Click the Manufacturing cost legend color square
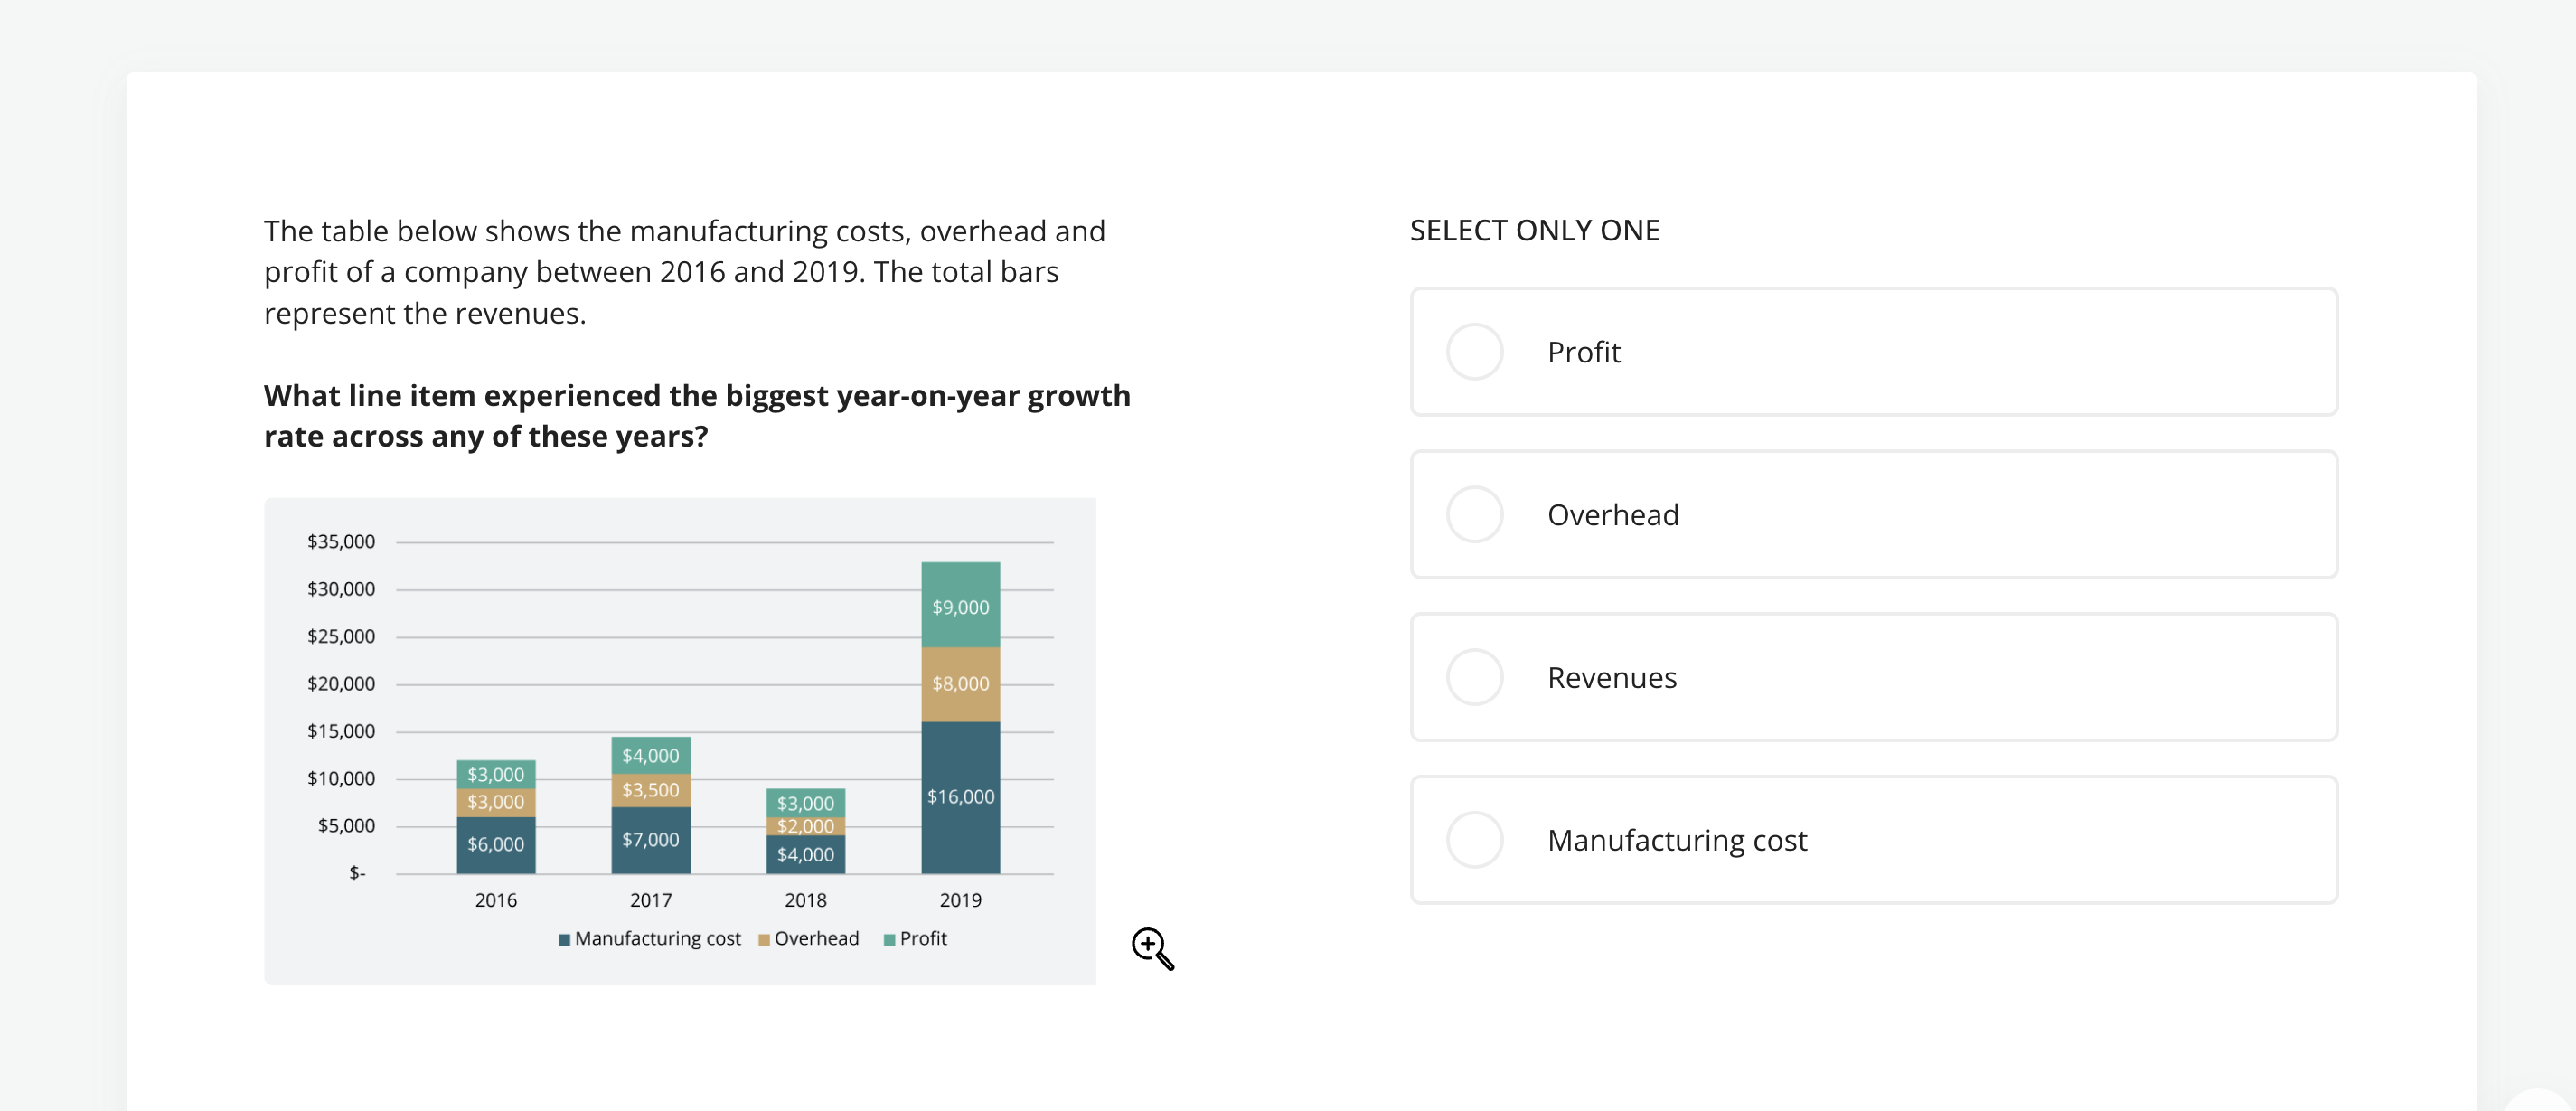The height and width of the screenshot is (1111, 2576). click(564, 940)
